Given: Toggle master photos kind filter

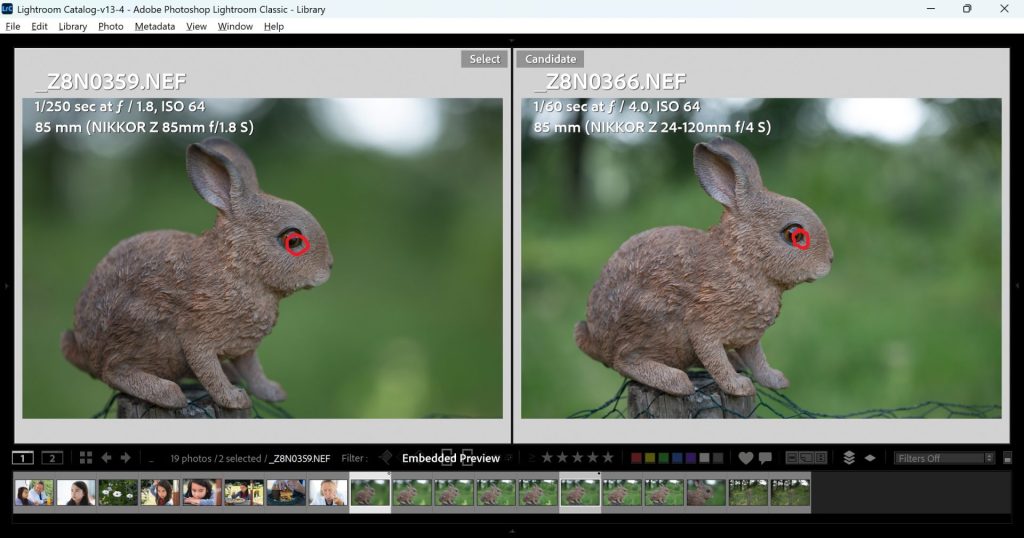Looking at the screenshot, I should tap(792, 458).
